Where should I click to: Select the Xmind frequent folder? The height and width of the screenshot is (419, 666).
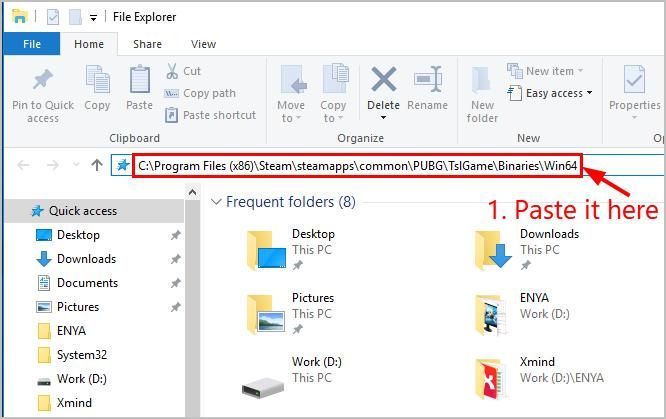tap(539, 377)
